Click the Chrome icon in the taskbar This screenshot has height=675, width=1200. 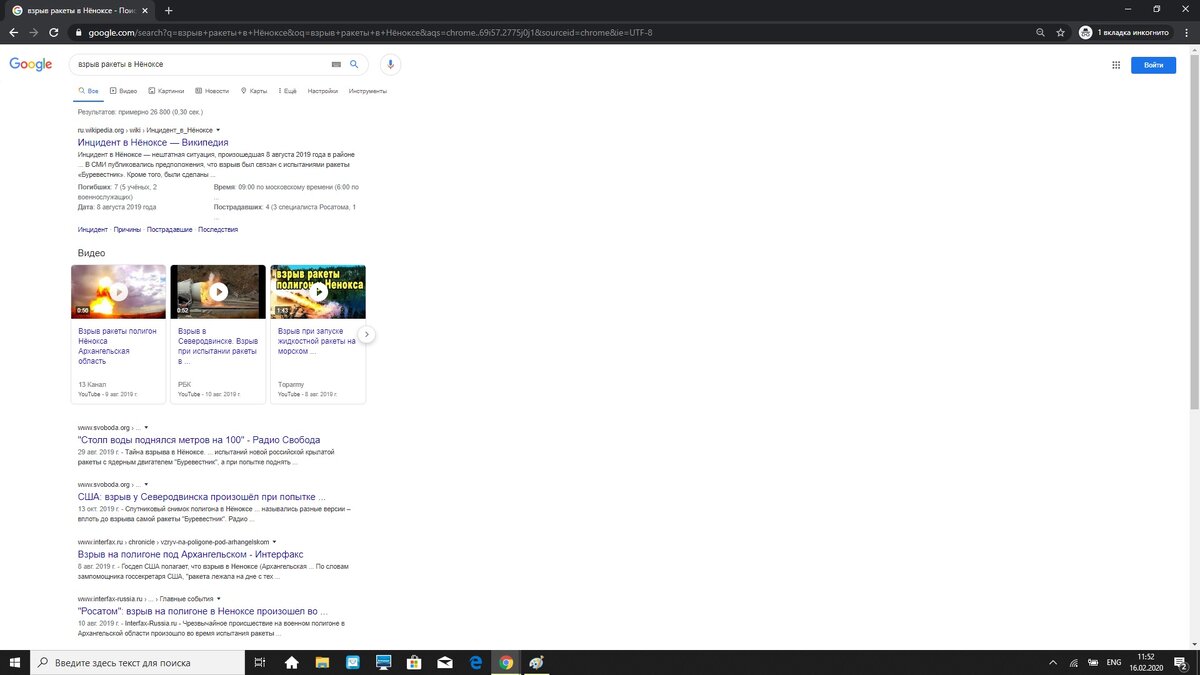click(x=506, y=662)
